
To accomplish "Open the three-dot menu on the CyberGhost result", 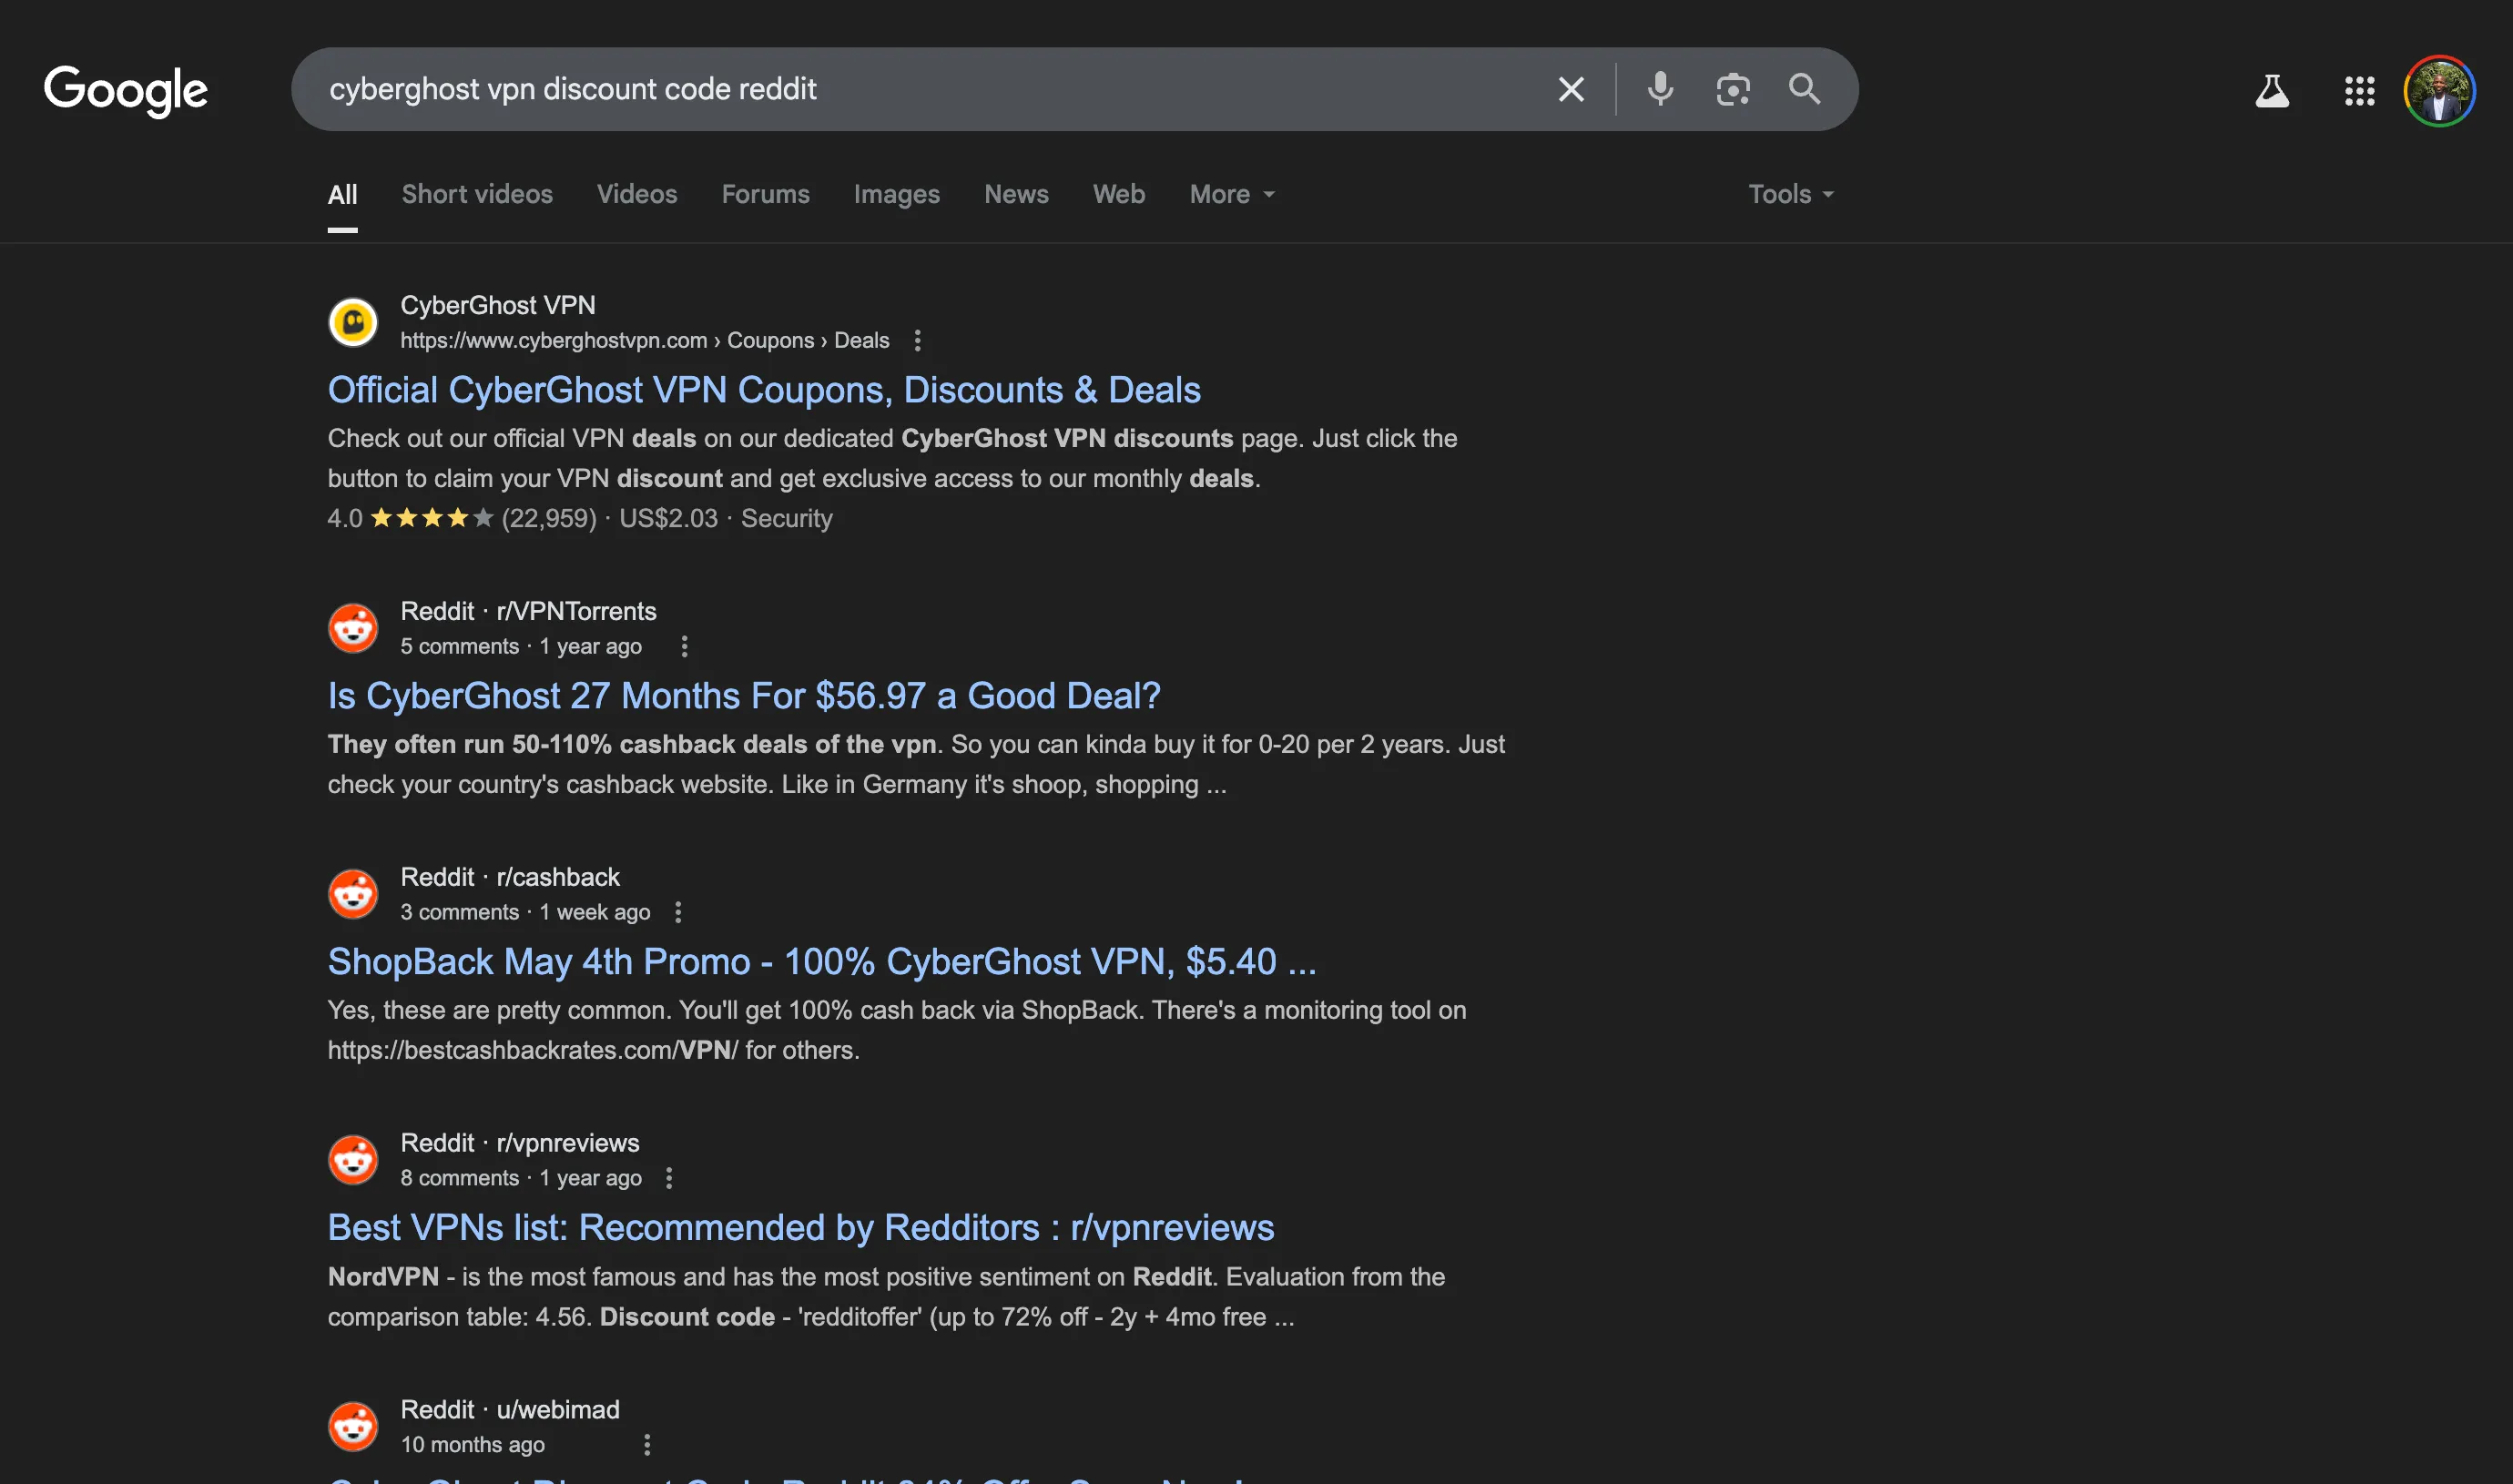I will pos(917,341).
